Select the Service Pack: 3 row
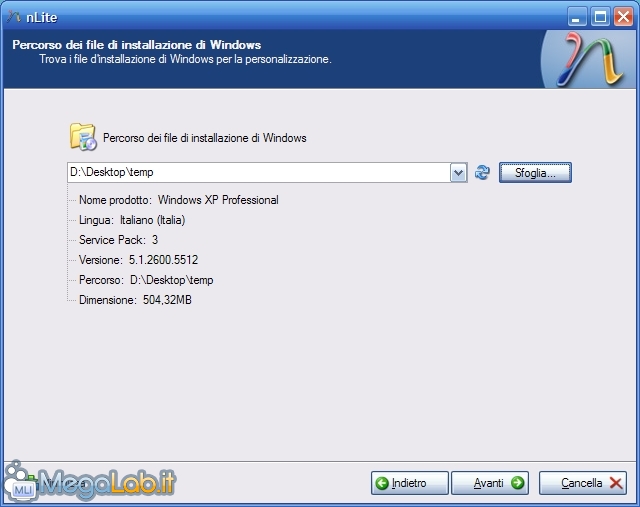The height and width of the screenshot is (507, 640). [118, 240]
